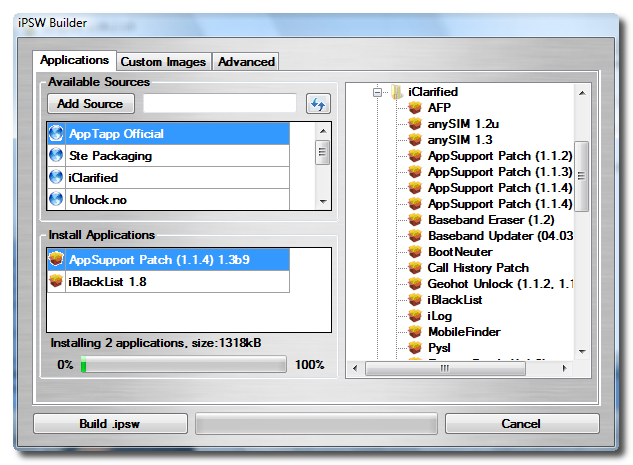
Task: Click the sources list scrollbar thumb
Action: click(x=322, y=152)
